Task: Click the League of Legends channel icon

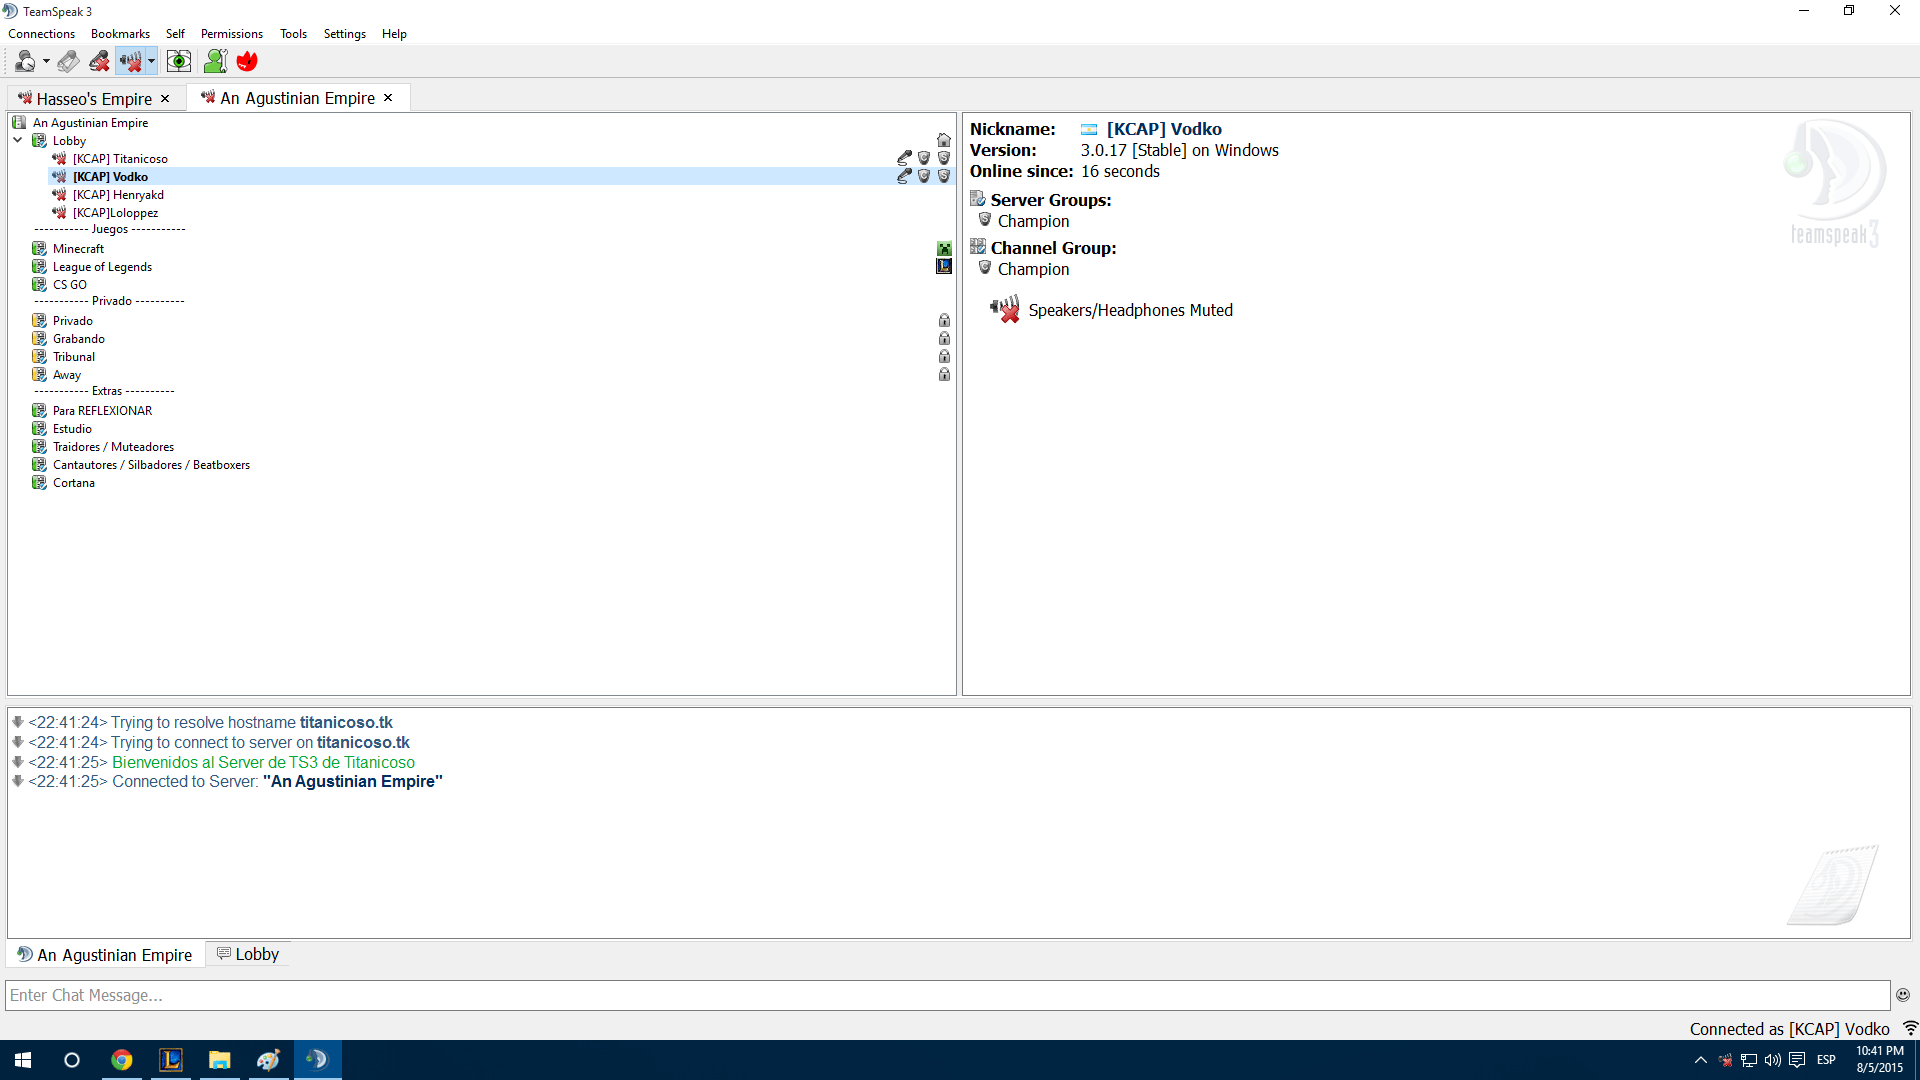Action: click(x=944, y=266)
